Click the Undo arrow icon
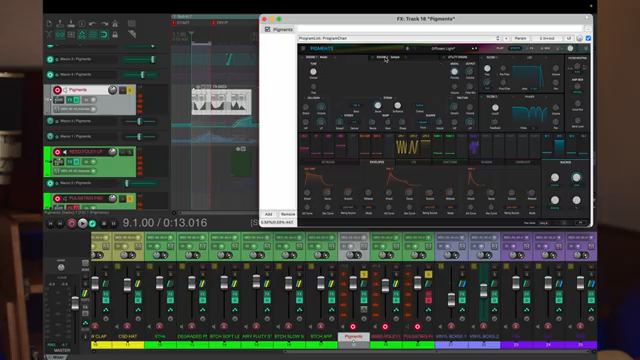Image resolution: width=640 pixels, height=360 pixels. pos(93,24)
